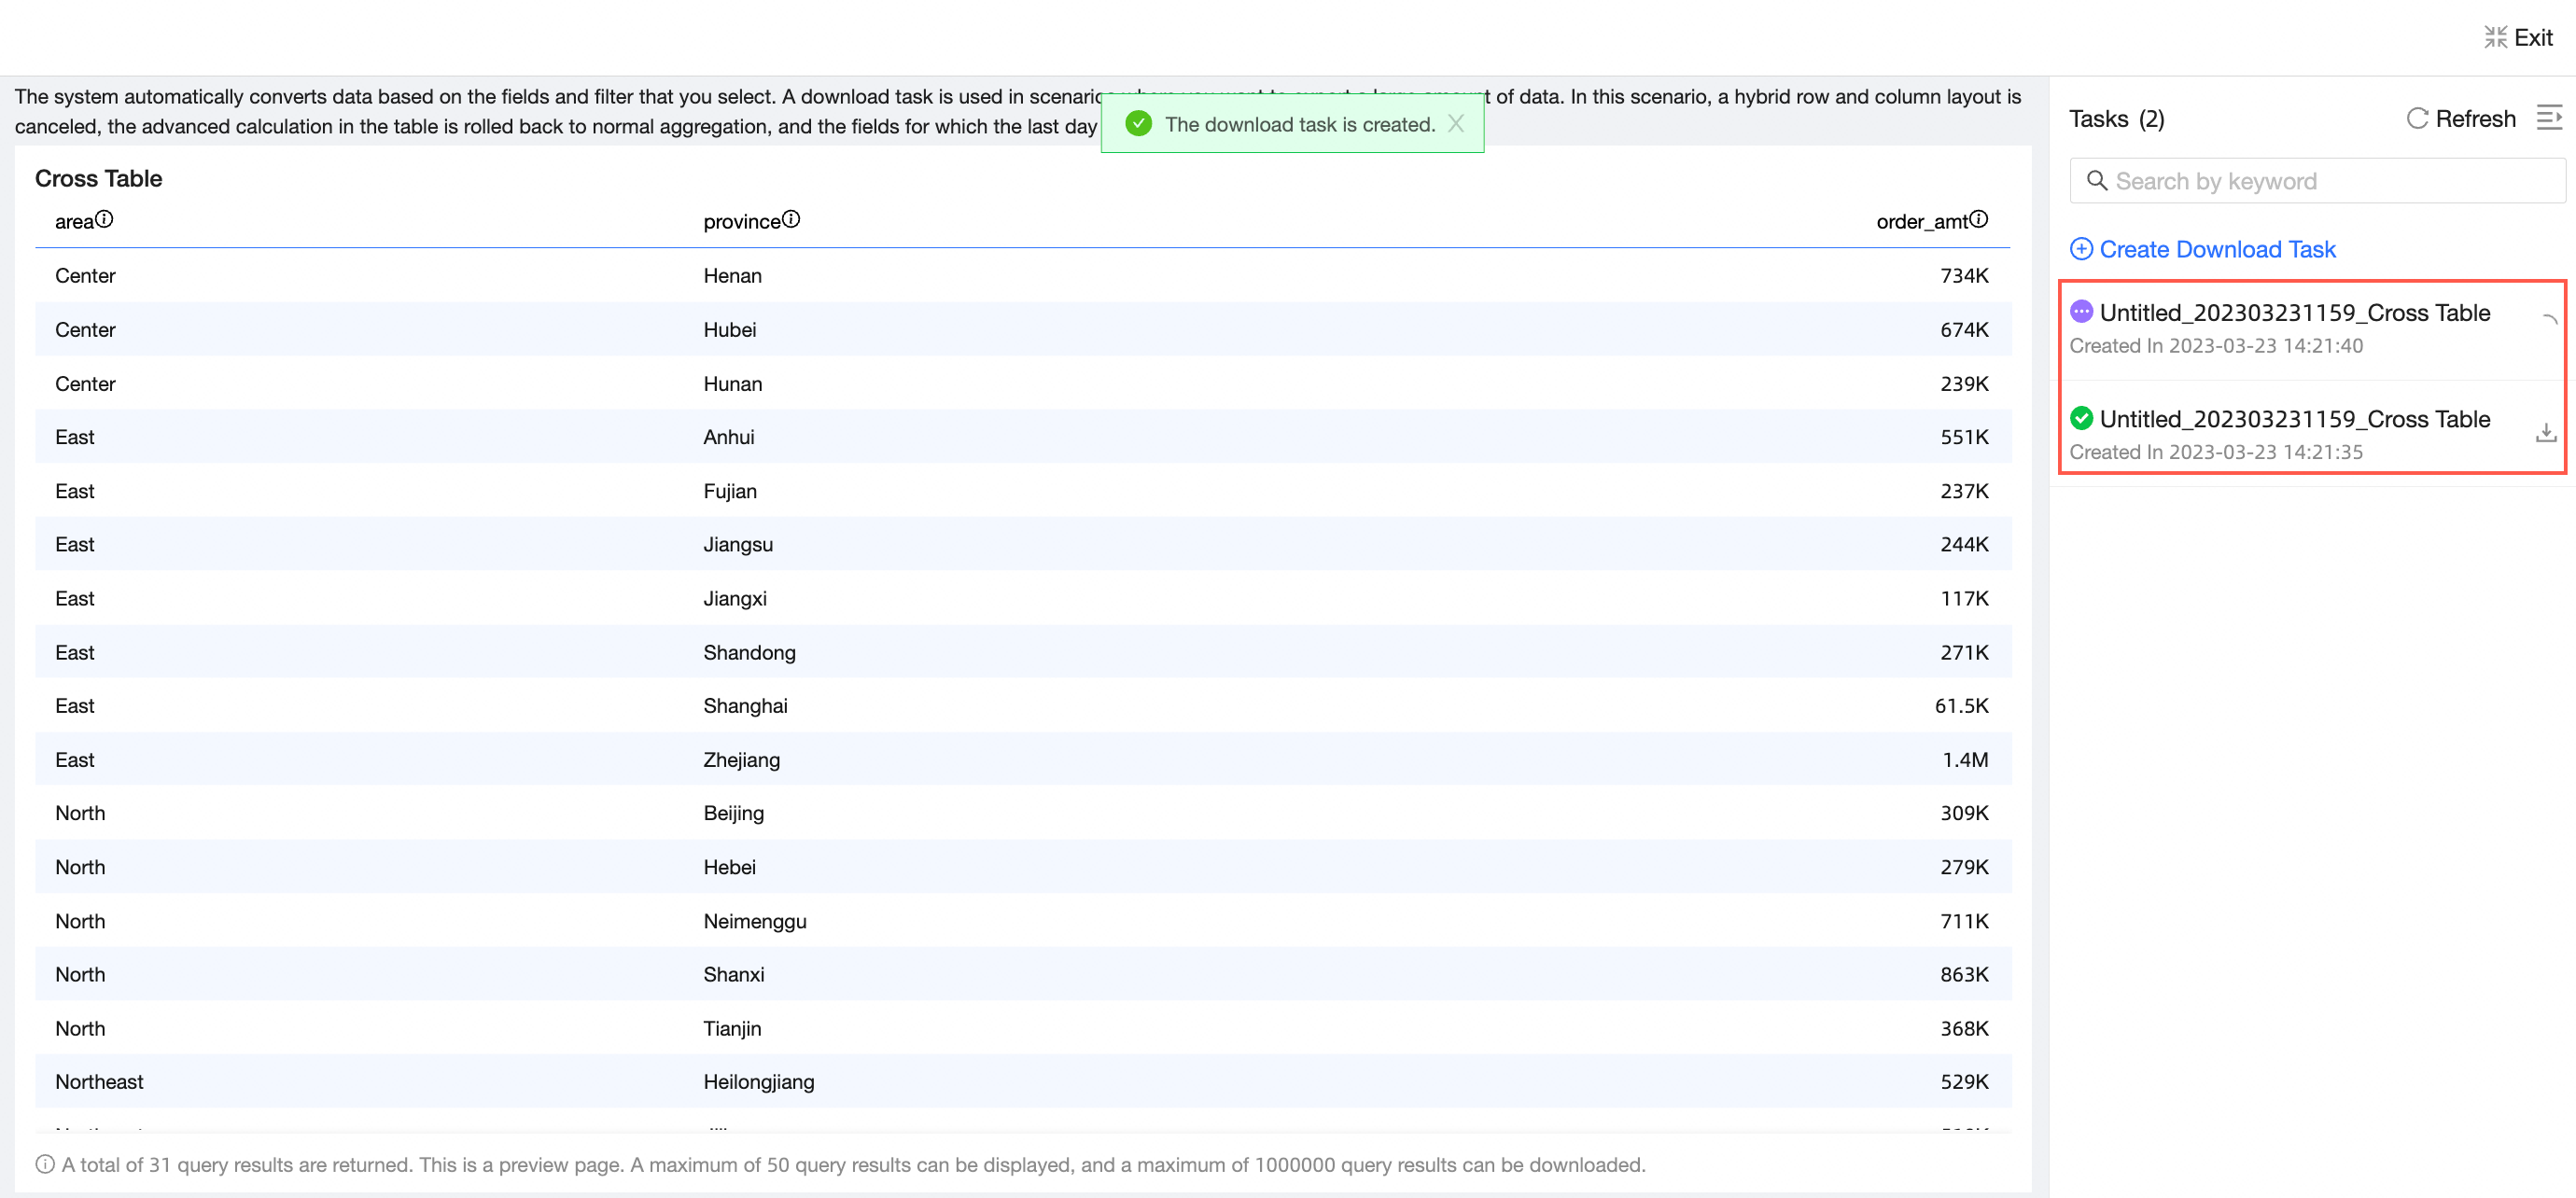Click the Search by keyword field
The height and width of the screenshot is (1198, 2576).
[x=2317, y=181]
